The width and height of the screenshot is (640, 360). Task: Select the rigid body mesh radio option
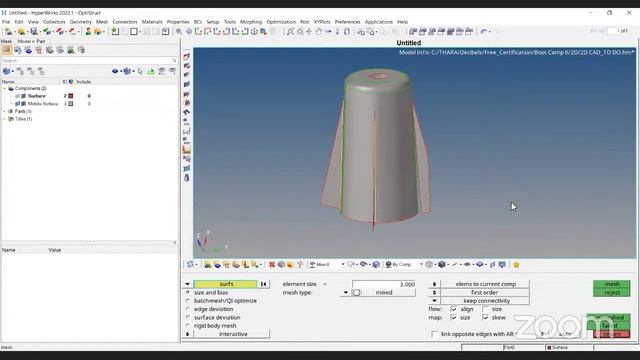(x=188, y=326)
